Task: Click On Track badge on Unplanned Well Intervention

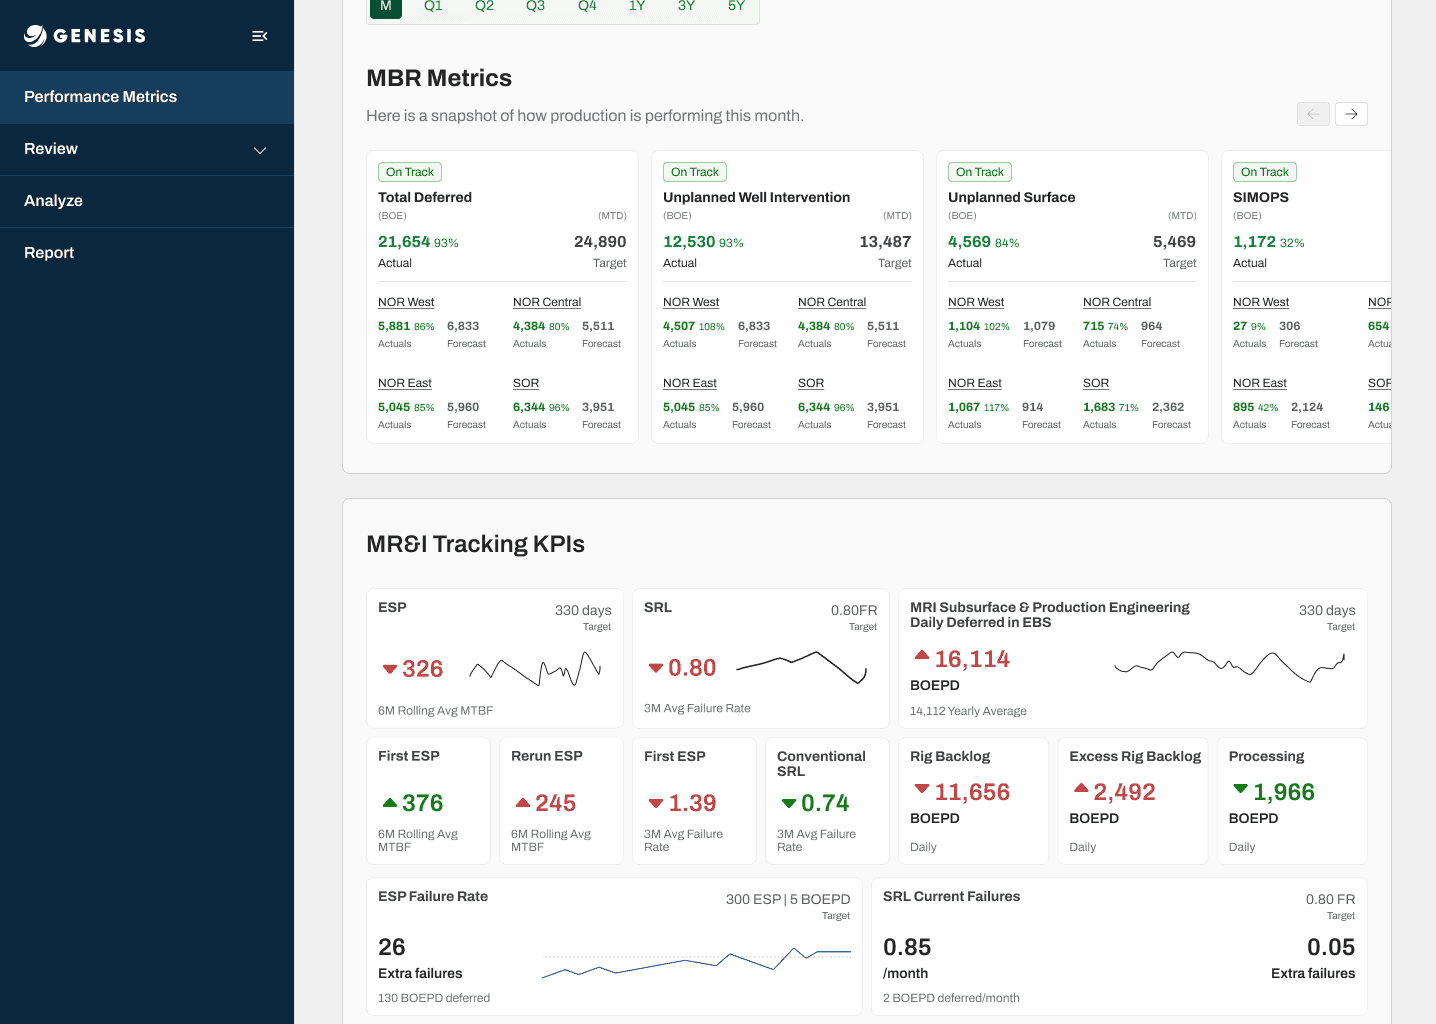Action: tap(695, 172)
